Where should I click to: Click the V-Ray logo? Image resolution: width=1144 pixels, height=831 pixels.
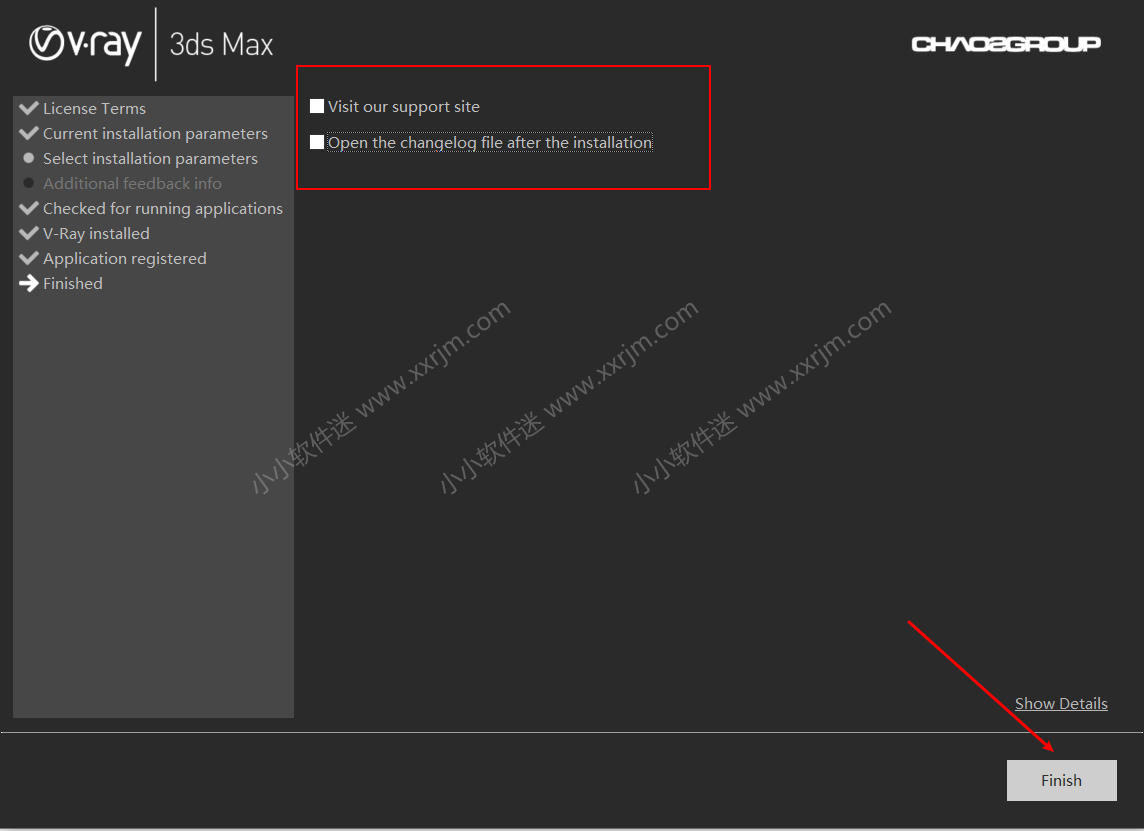(x=85, y=44)
